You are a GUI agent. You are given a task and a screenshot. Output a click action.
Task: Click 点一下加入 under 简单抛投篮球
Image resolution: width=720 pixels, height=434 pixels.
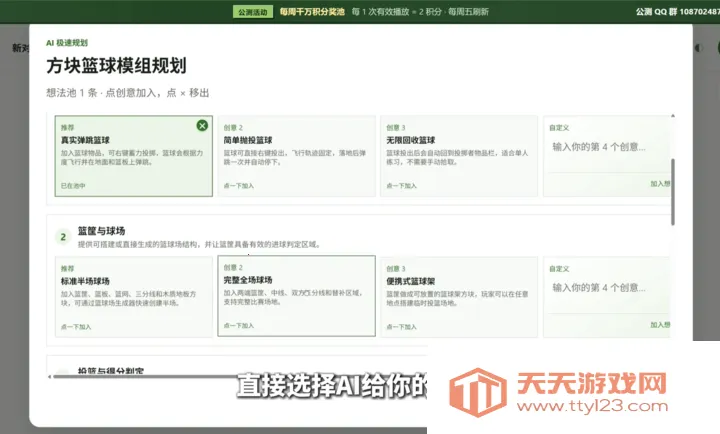click(x=239, y=186)
